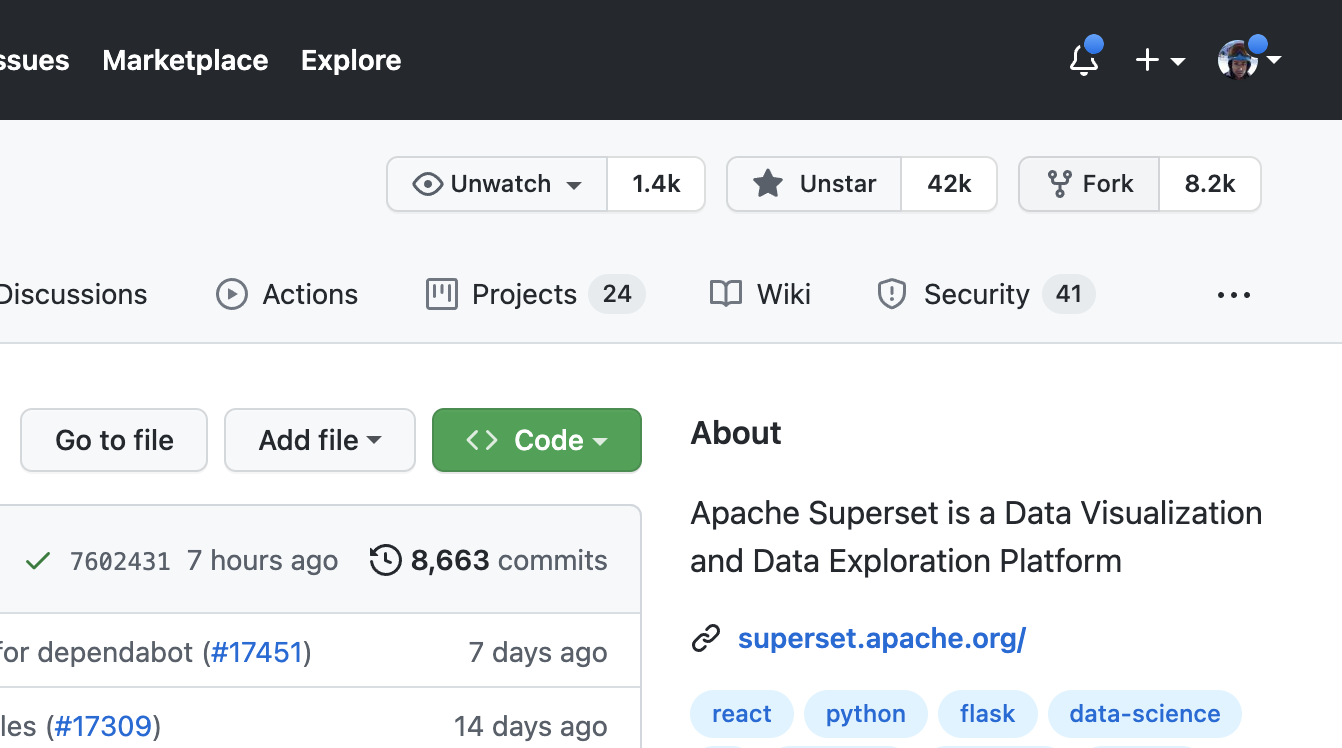Click the commit history clock icon
The width and height of the screenshot is (1342, 748).
pyautogui.click(x=386, y=560)
